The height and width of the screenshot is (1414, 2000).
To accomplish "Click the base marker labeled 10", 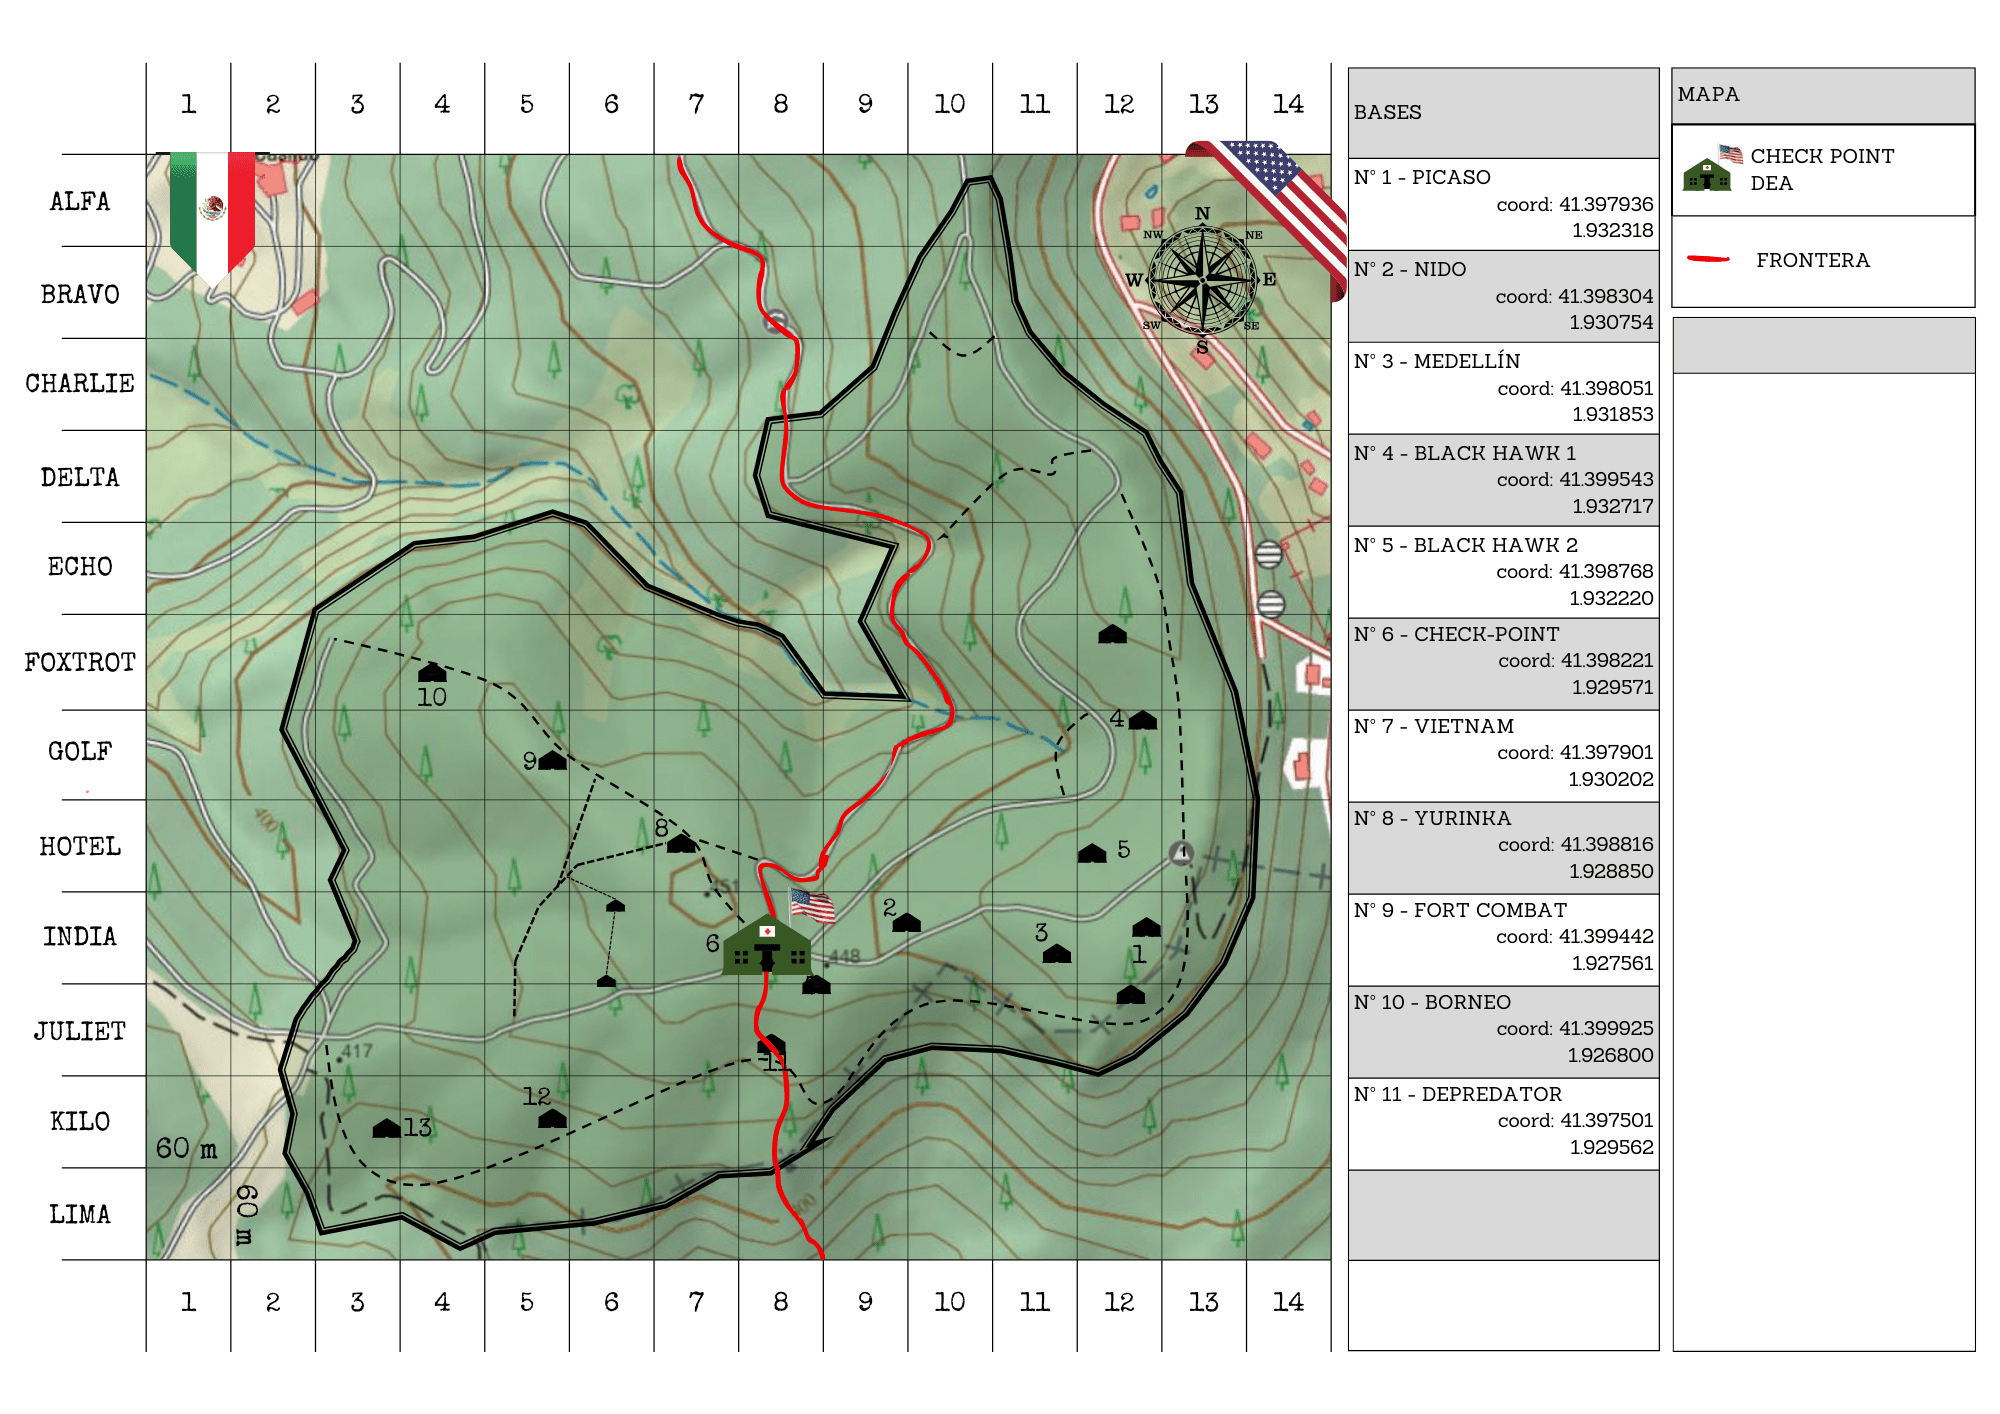I will [432, 672].
